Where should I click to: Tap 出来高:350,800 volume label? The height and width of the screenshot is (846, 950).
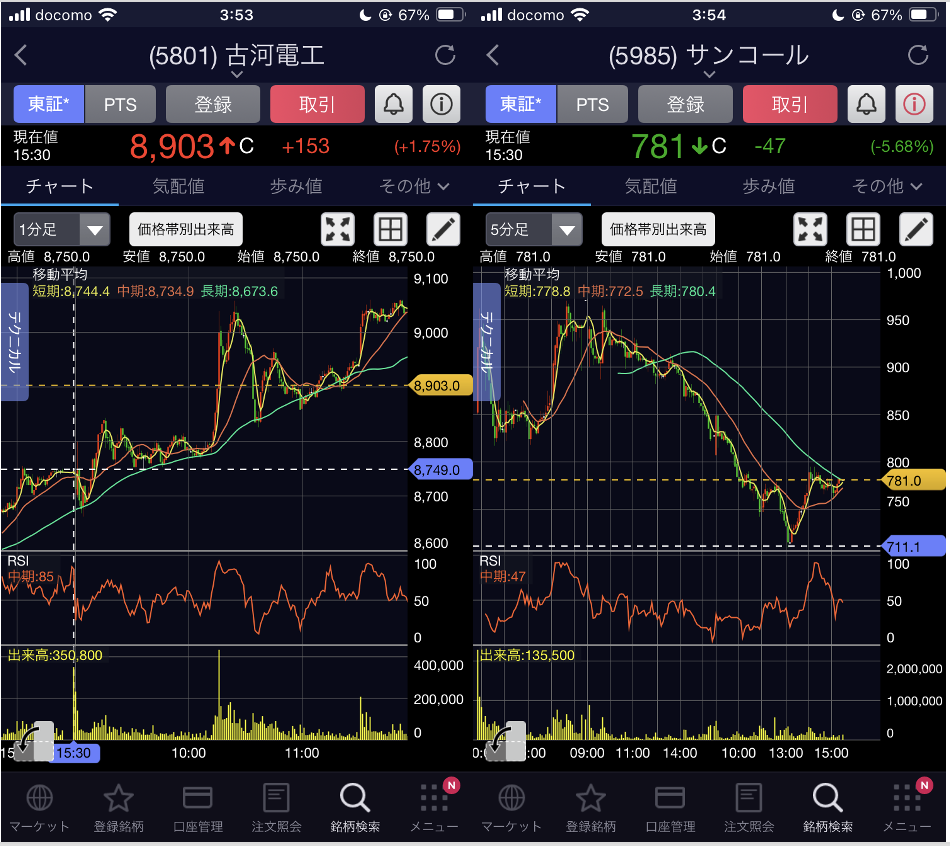point(55,655)
